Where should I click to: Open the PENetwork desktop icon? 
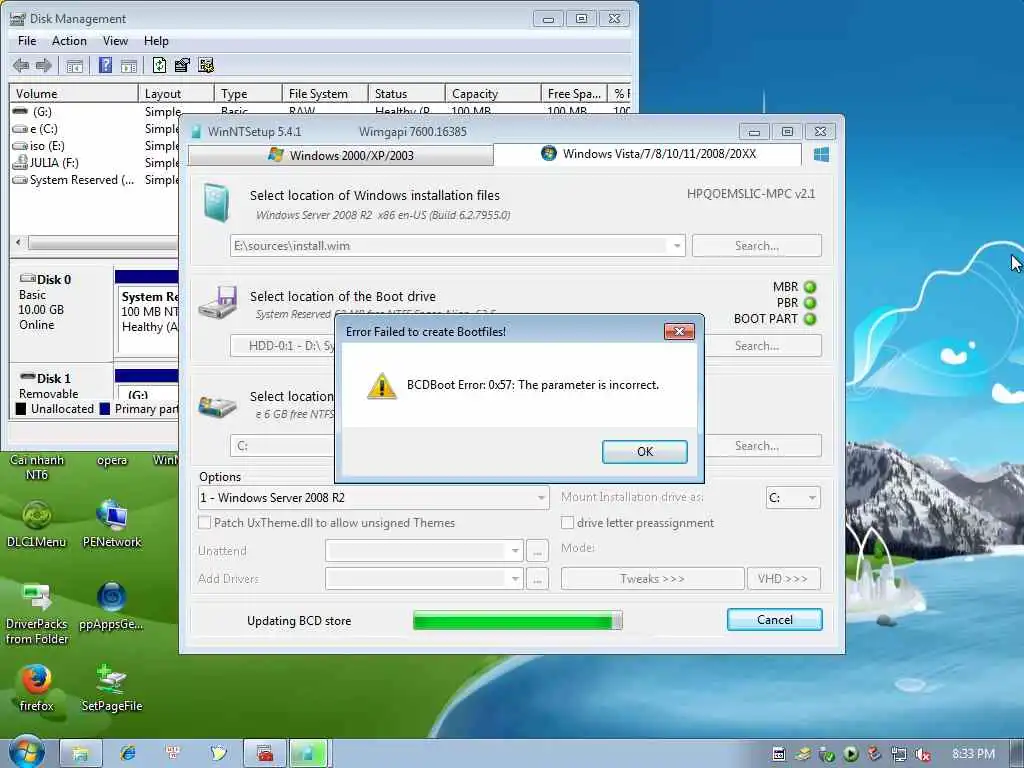112,524
